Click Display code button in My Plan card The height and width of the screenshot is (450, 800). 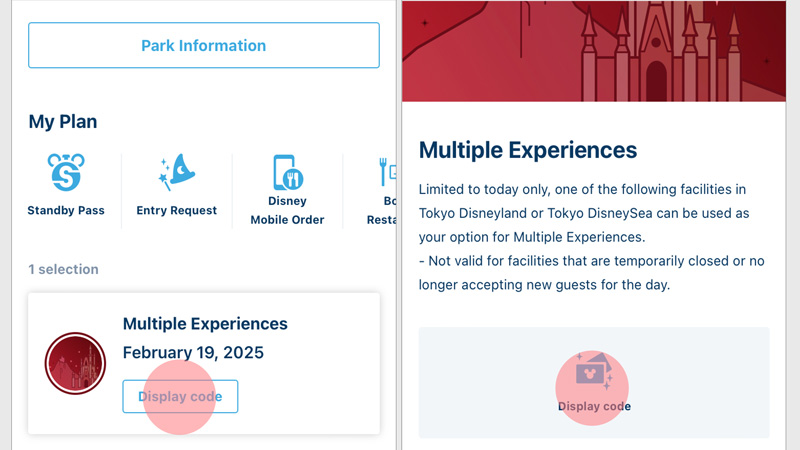tap(180, 396)
